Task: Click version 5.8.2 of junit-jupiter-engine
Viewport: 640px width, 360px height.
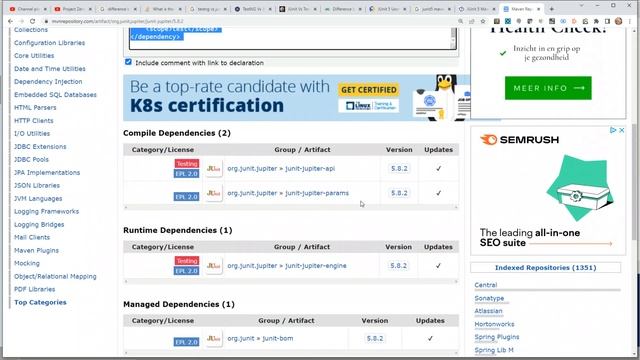Action: [398, 266]
